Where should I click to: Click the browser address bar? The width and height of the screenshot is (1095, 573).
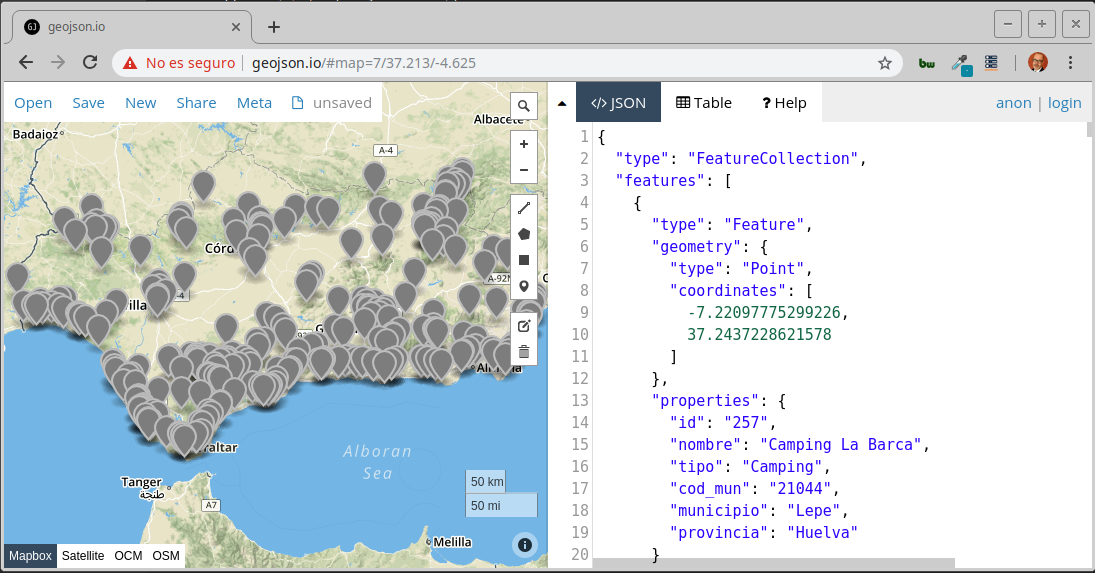560,62
